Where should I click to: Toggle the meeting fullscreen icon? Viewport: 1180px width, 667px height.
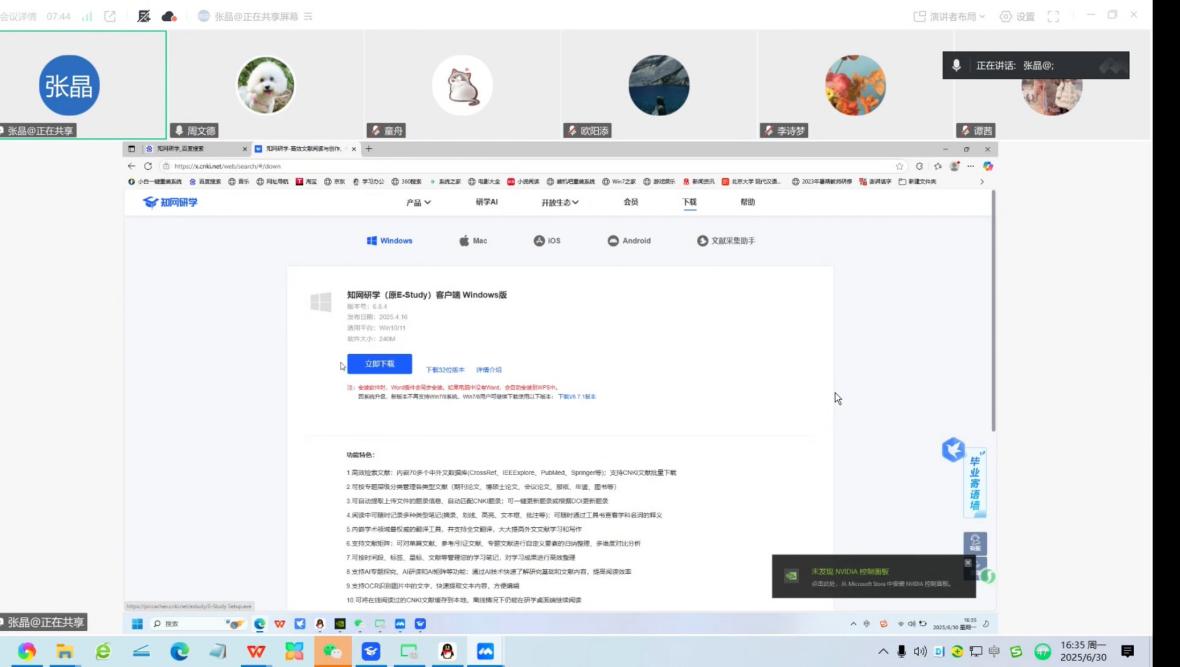[x=1053, y=16]
